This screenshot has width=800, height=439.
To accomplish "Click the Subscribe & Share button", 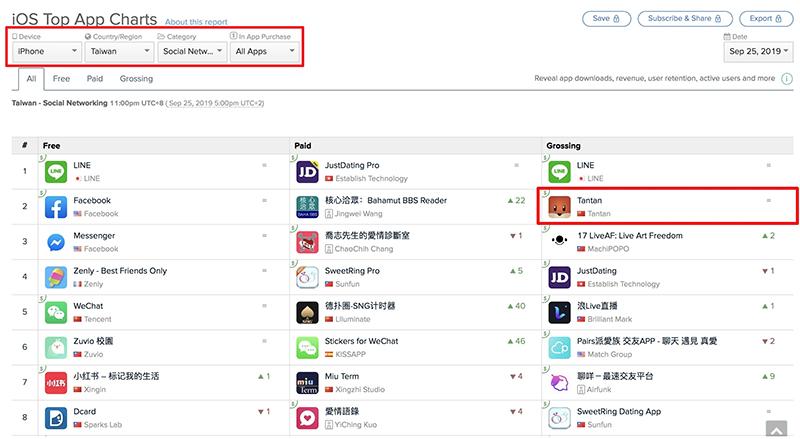I will point(685,18).
